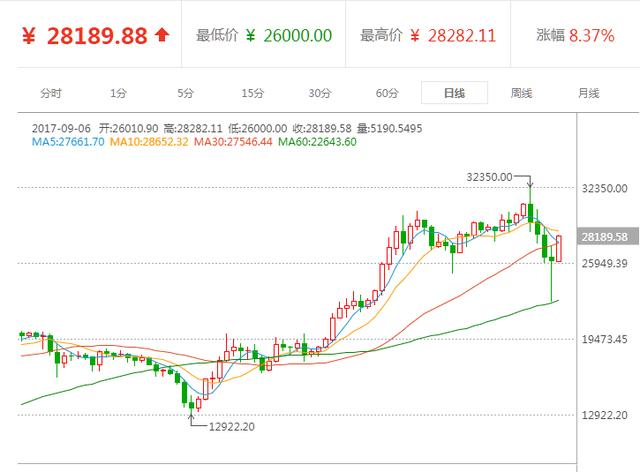This screenshot has height=472, width=640.
Task: Click the 低:26000.00 low value in chart header
Action: tap(258, 128)
